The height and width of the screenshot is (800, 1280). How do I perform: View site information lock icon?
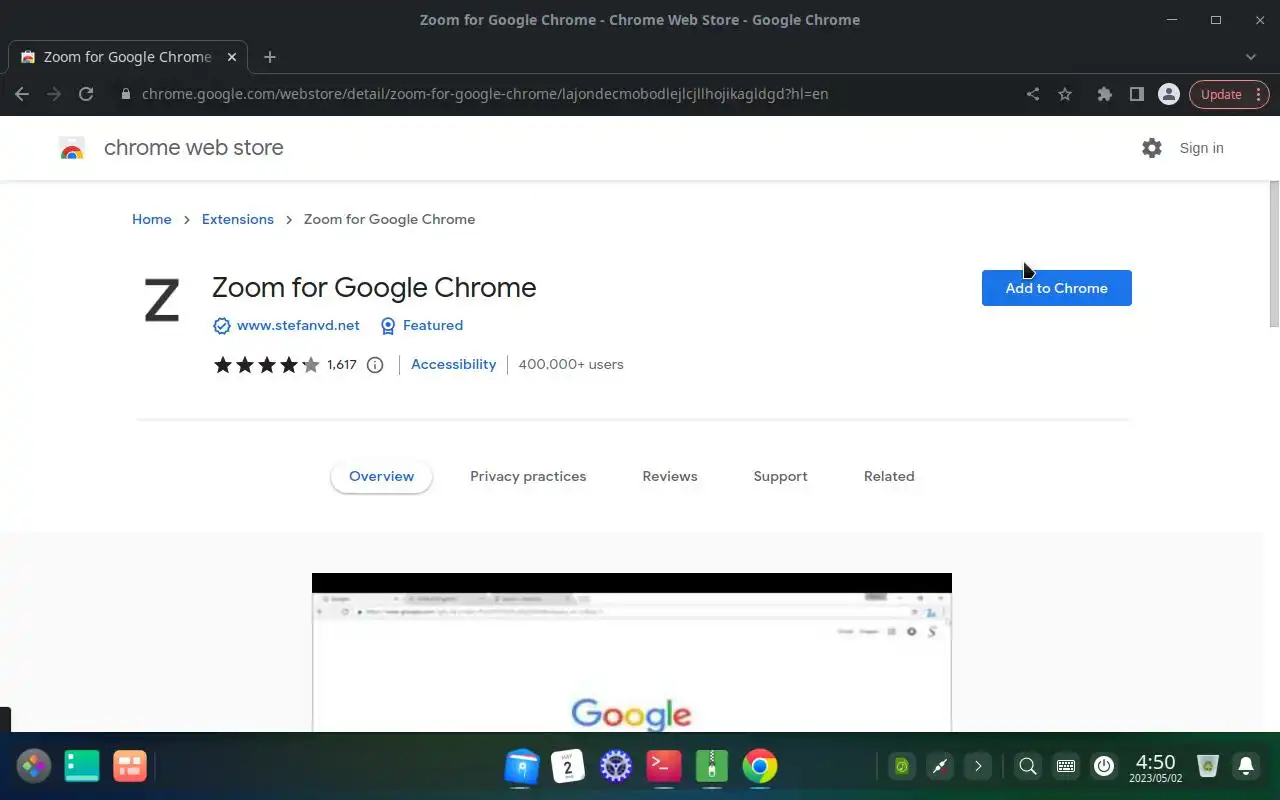pyautogui.click(x=125, y=94)
